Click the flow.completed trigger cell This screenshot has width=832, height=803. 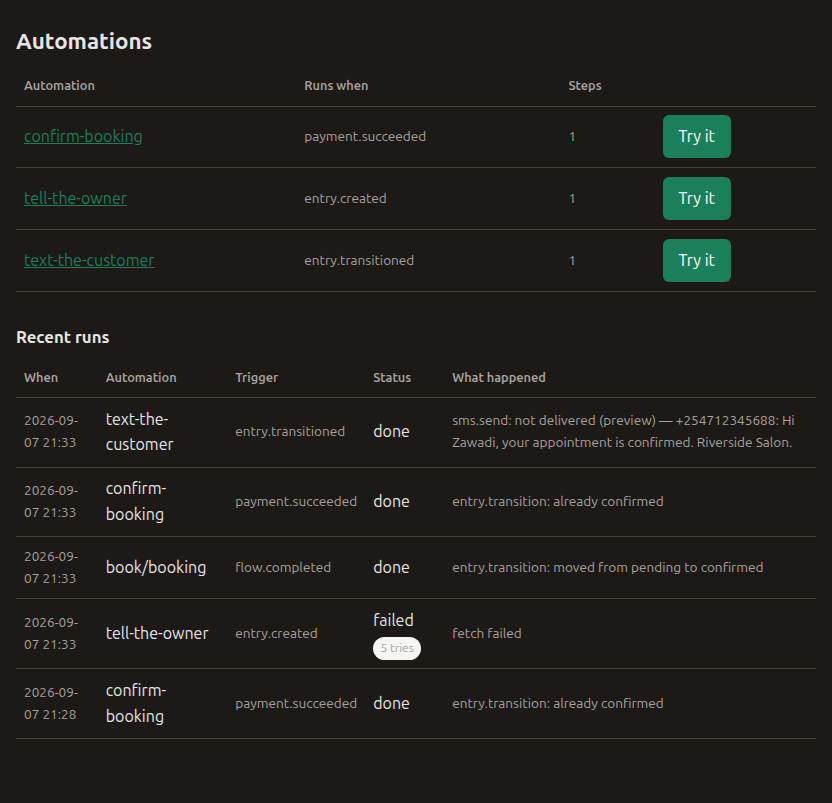click(283, 567)
